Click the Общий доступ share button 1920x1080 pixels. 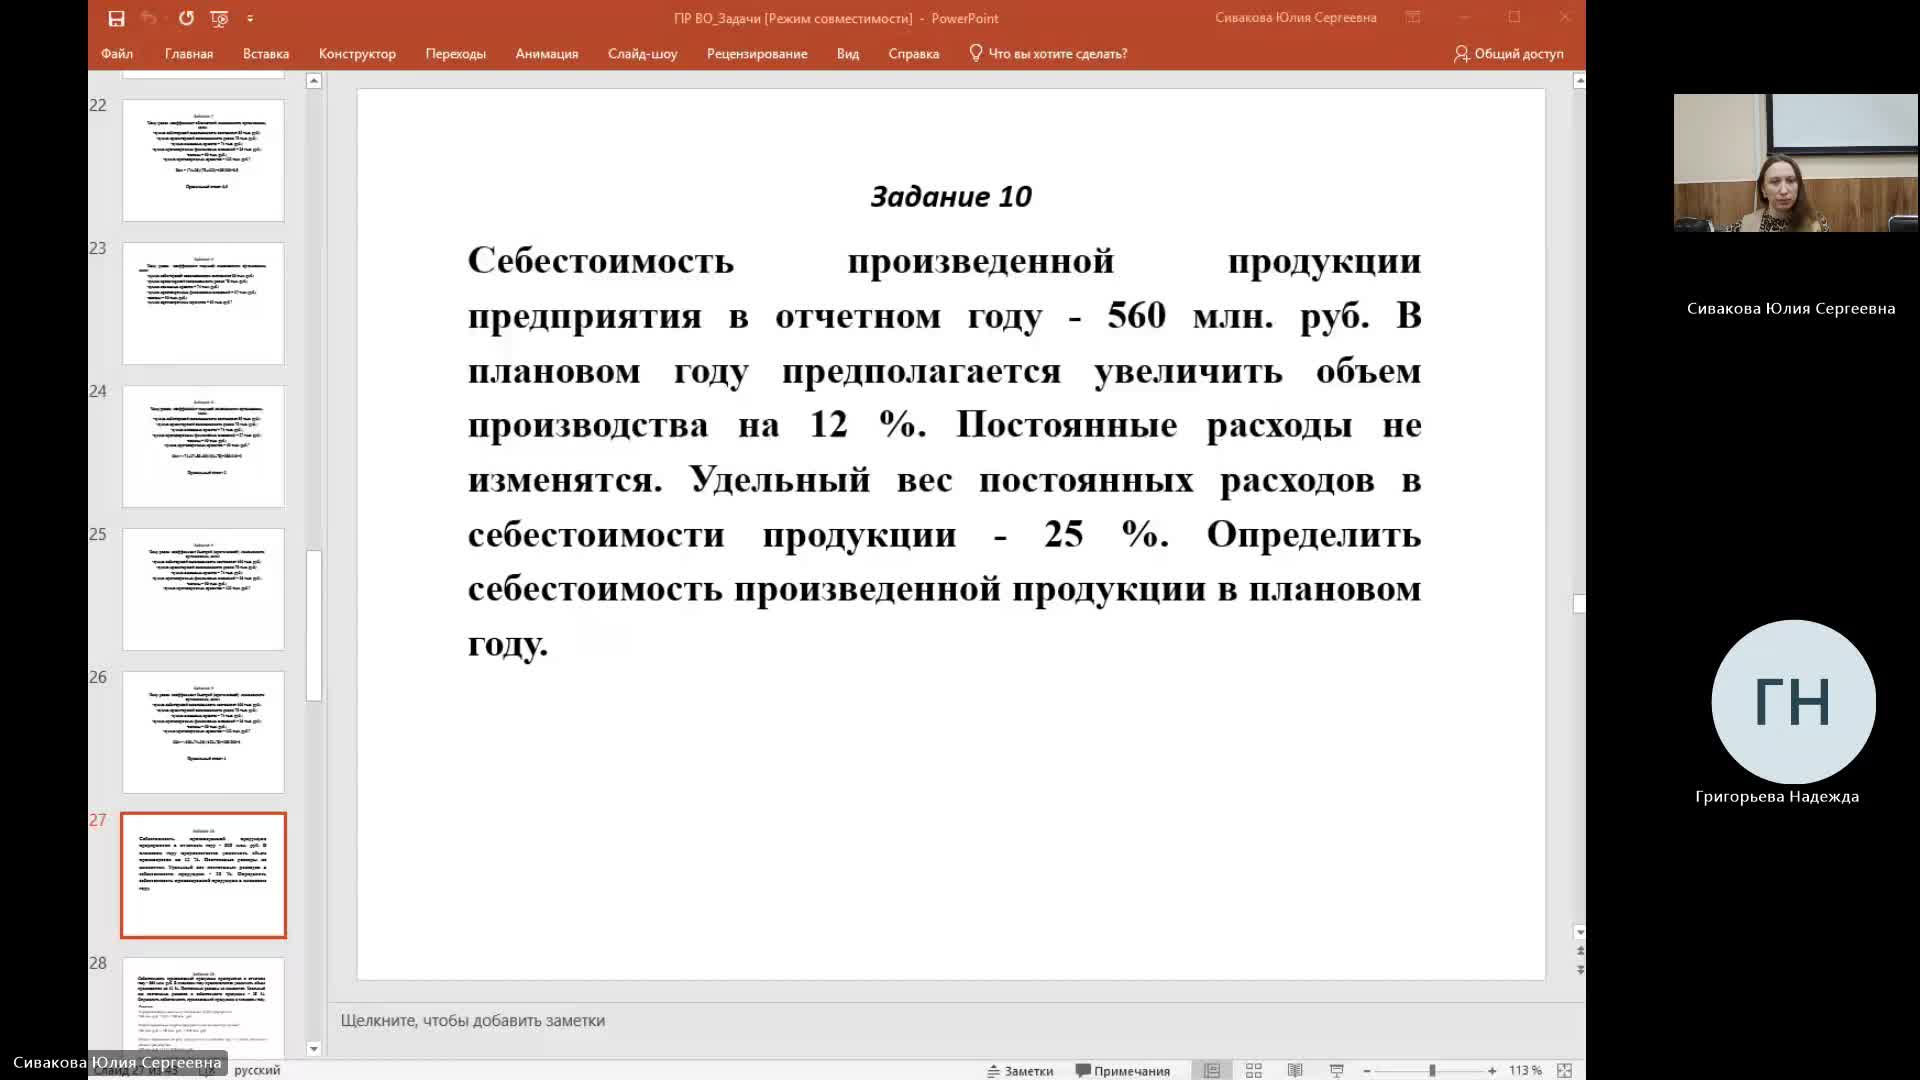[x=1508, y=54]
